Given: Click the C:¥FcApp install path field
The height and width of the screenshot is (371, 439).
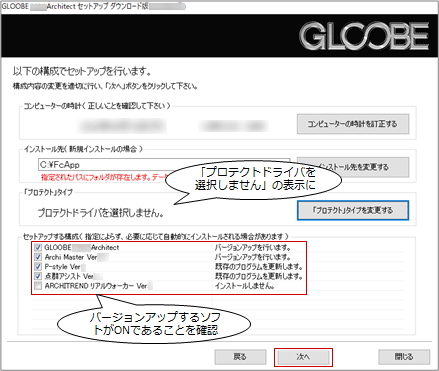Looking at the screenshot, I should 164,165.
